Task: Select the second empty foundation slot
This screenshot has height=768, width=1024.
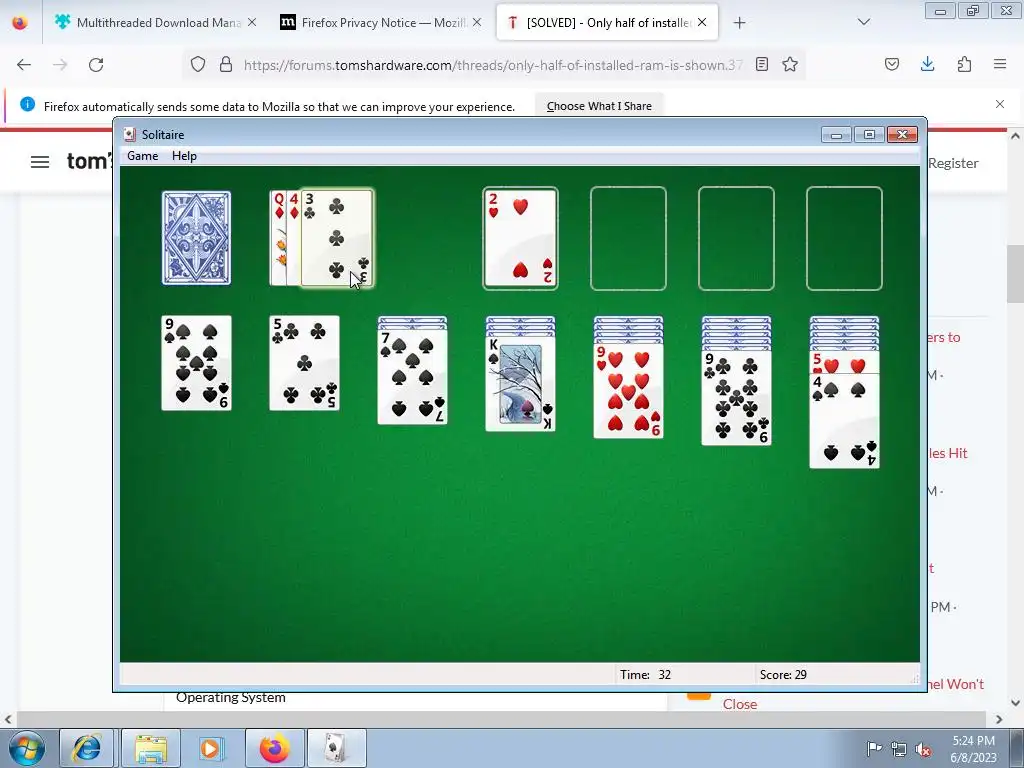Action: [x=628, y=238]
